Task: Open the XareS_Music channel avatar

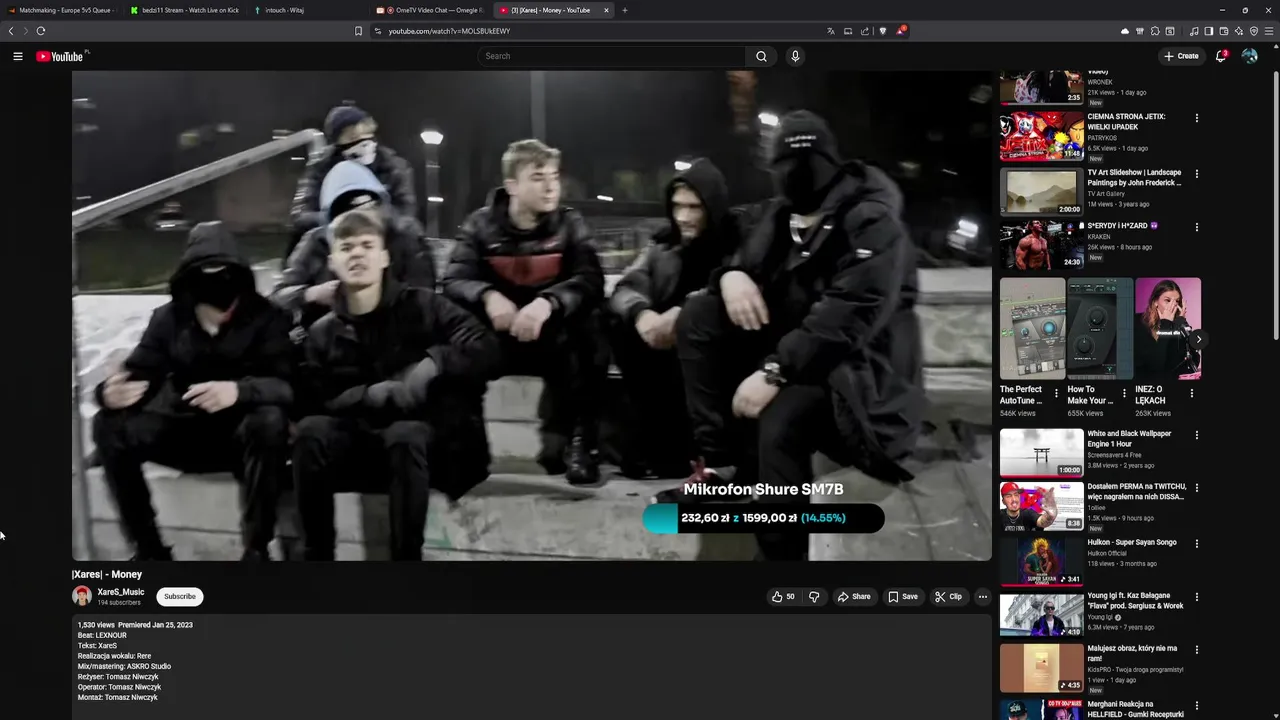Action: (82, 596)
